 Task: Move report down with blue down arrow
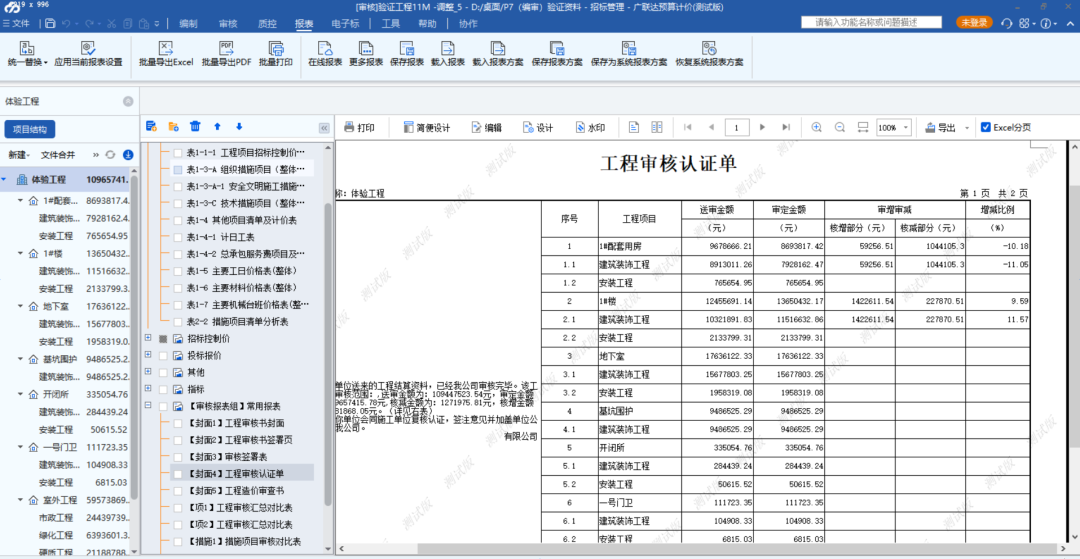point(239,127)
